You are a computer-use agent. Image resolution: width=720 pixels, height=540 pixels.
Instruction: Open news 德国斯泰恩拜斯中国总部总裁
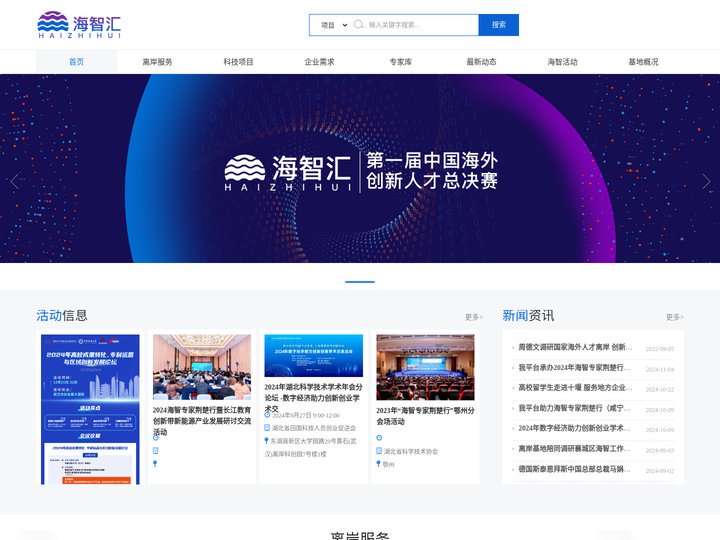point(574,469)
